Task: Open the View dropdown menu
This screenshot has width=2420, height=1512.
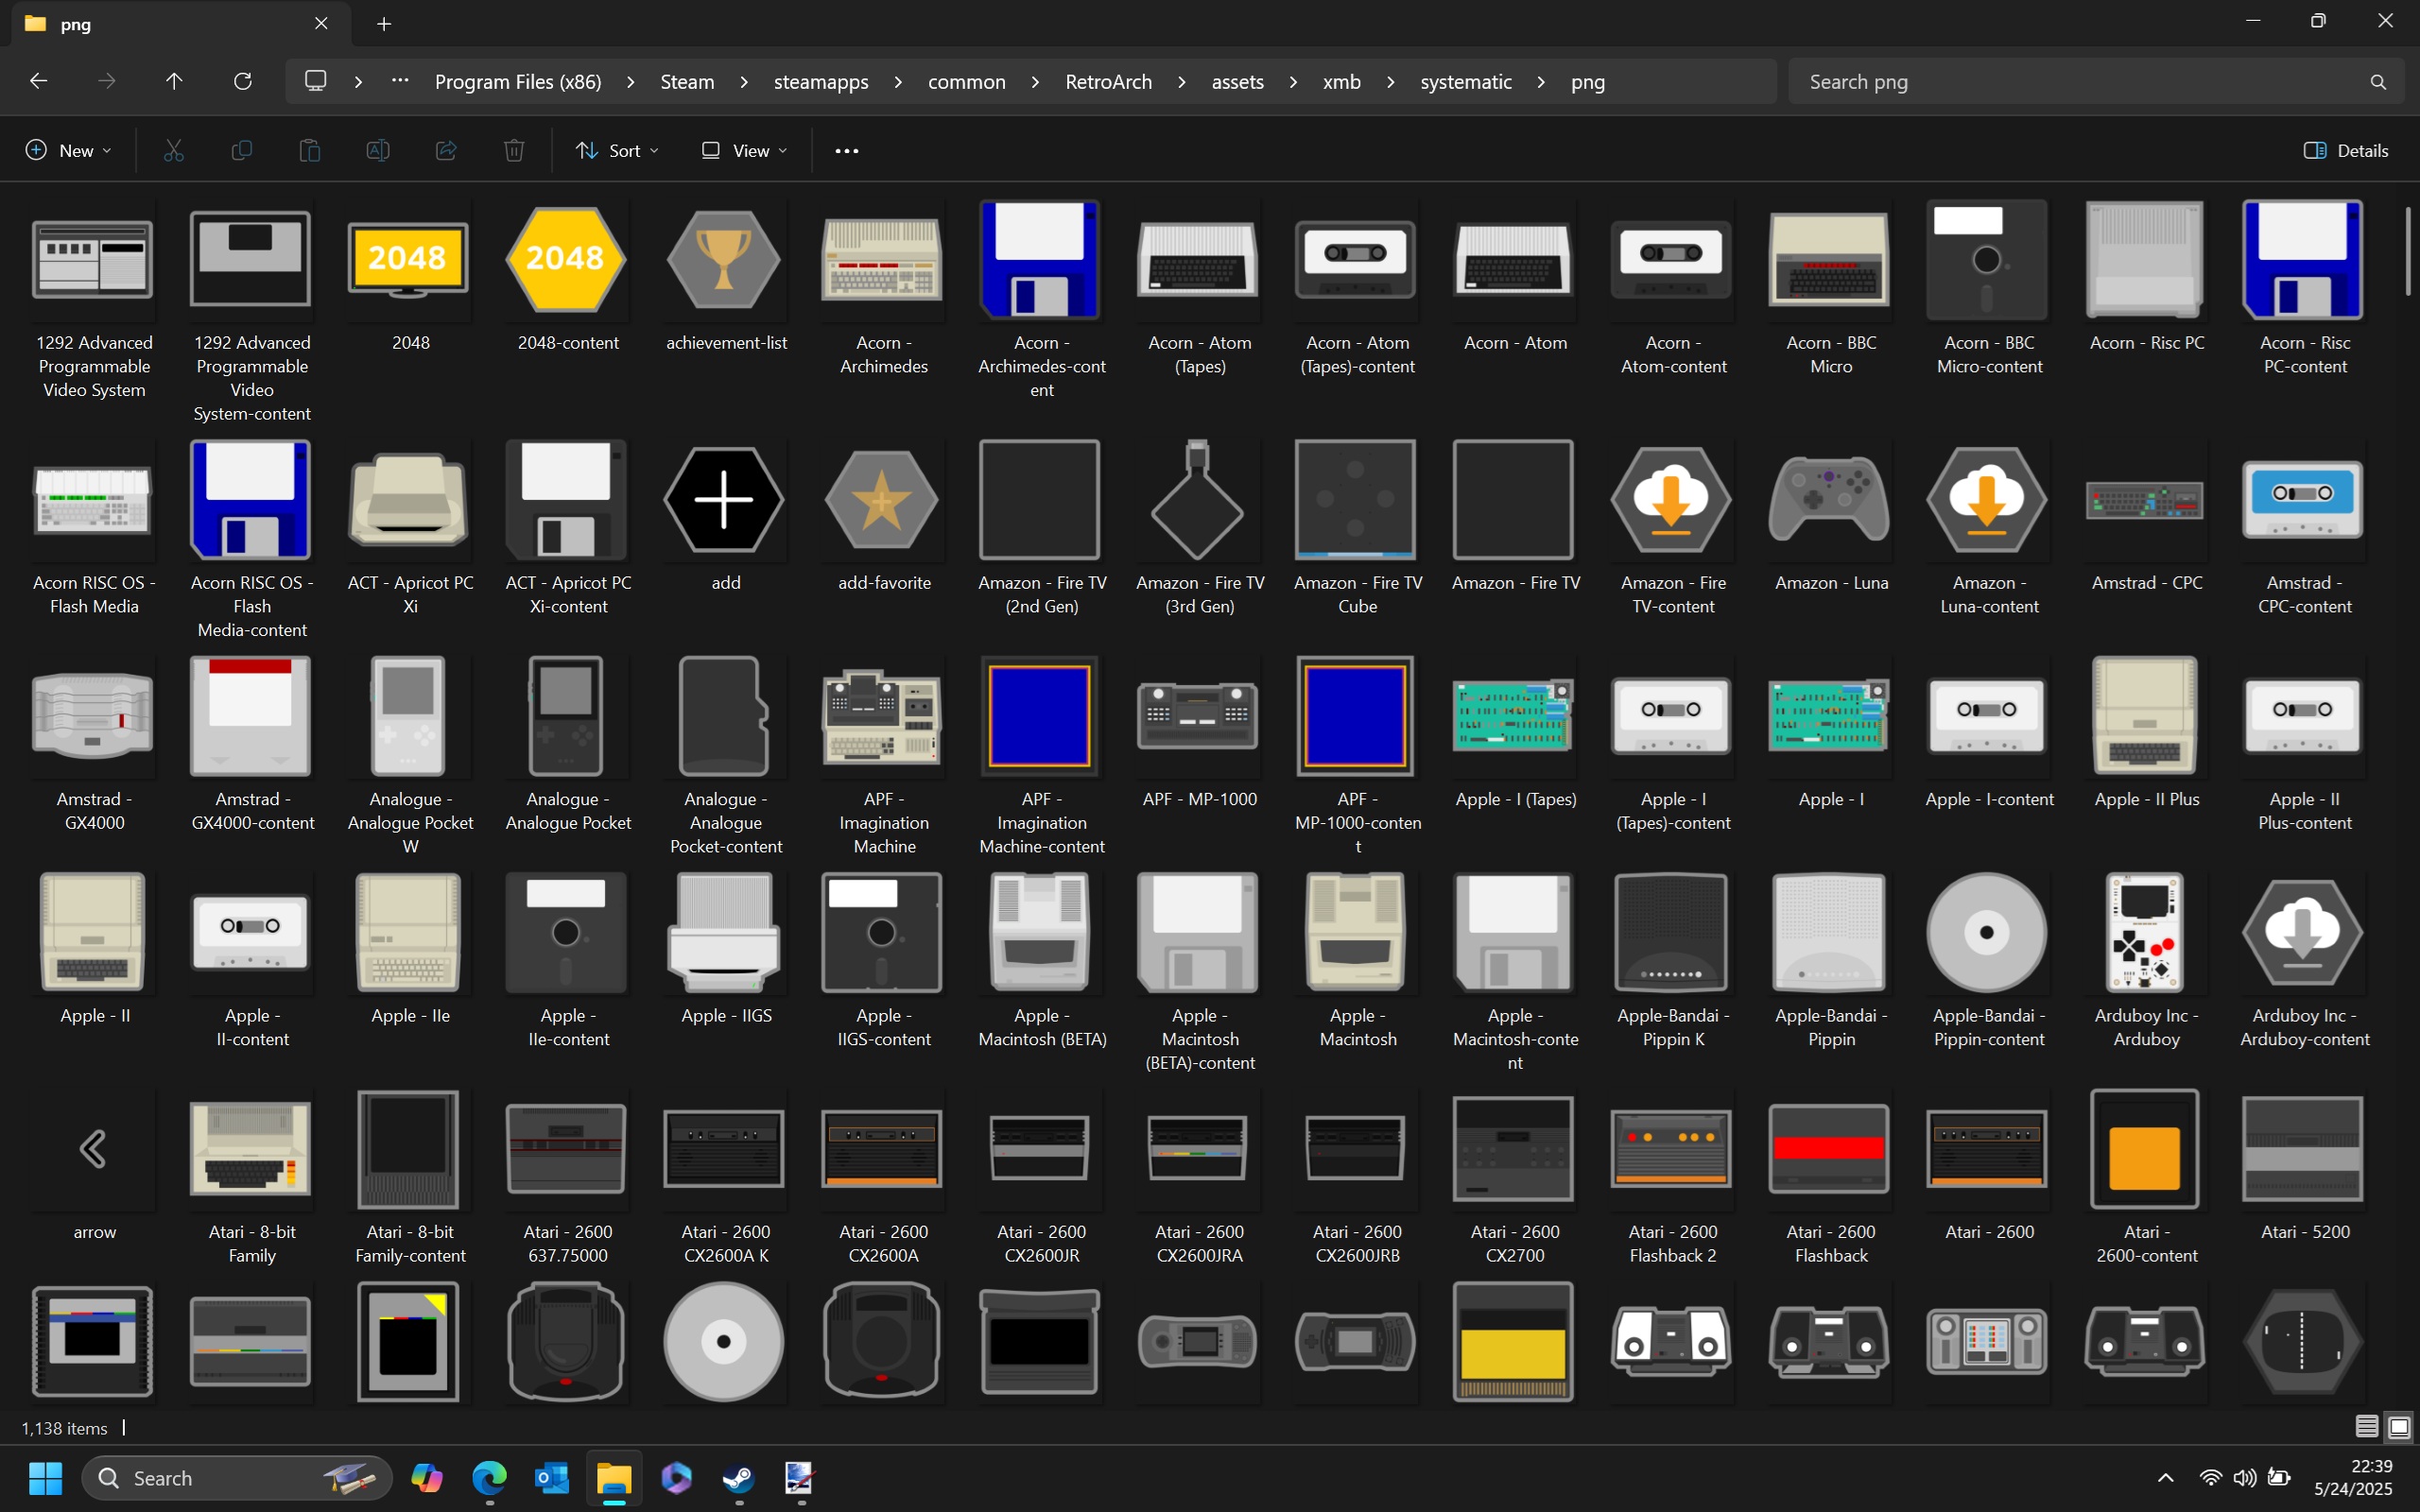Action: (x=744, y=150)
